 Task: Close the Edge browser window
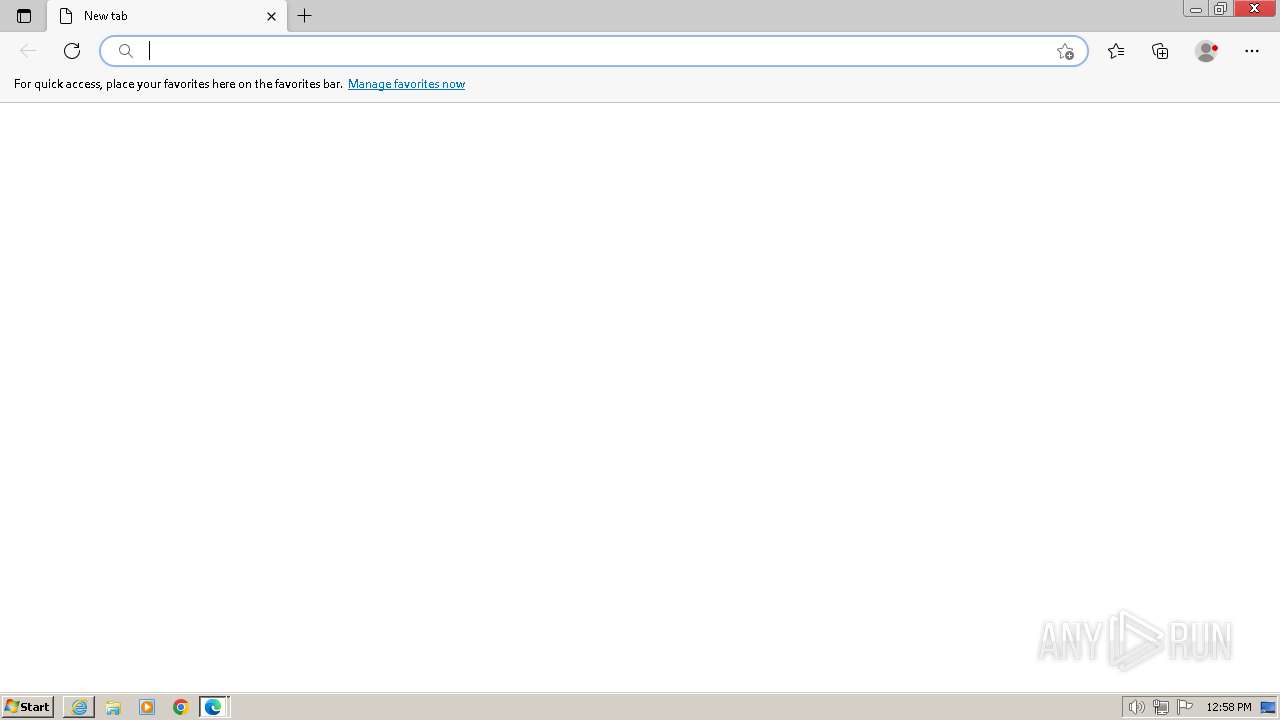(1255, 9)
